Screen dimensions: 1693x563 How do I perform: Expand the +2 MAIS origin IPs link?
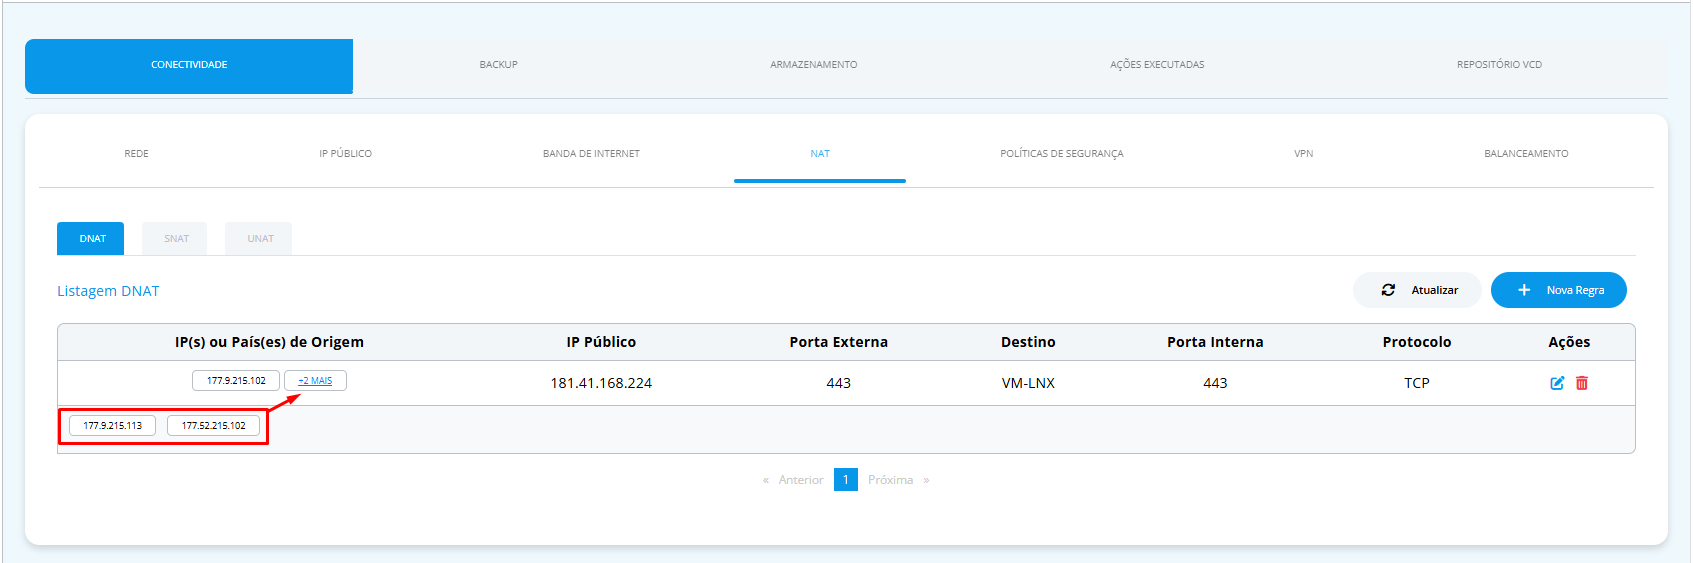coord(315,381)
